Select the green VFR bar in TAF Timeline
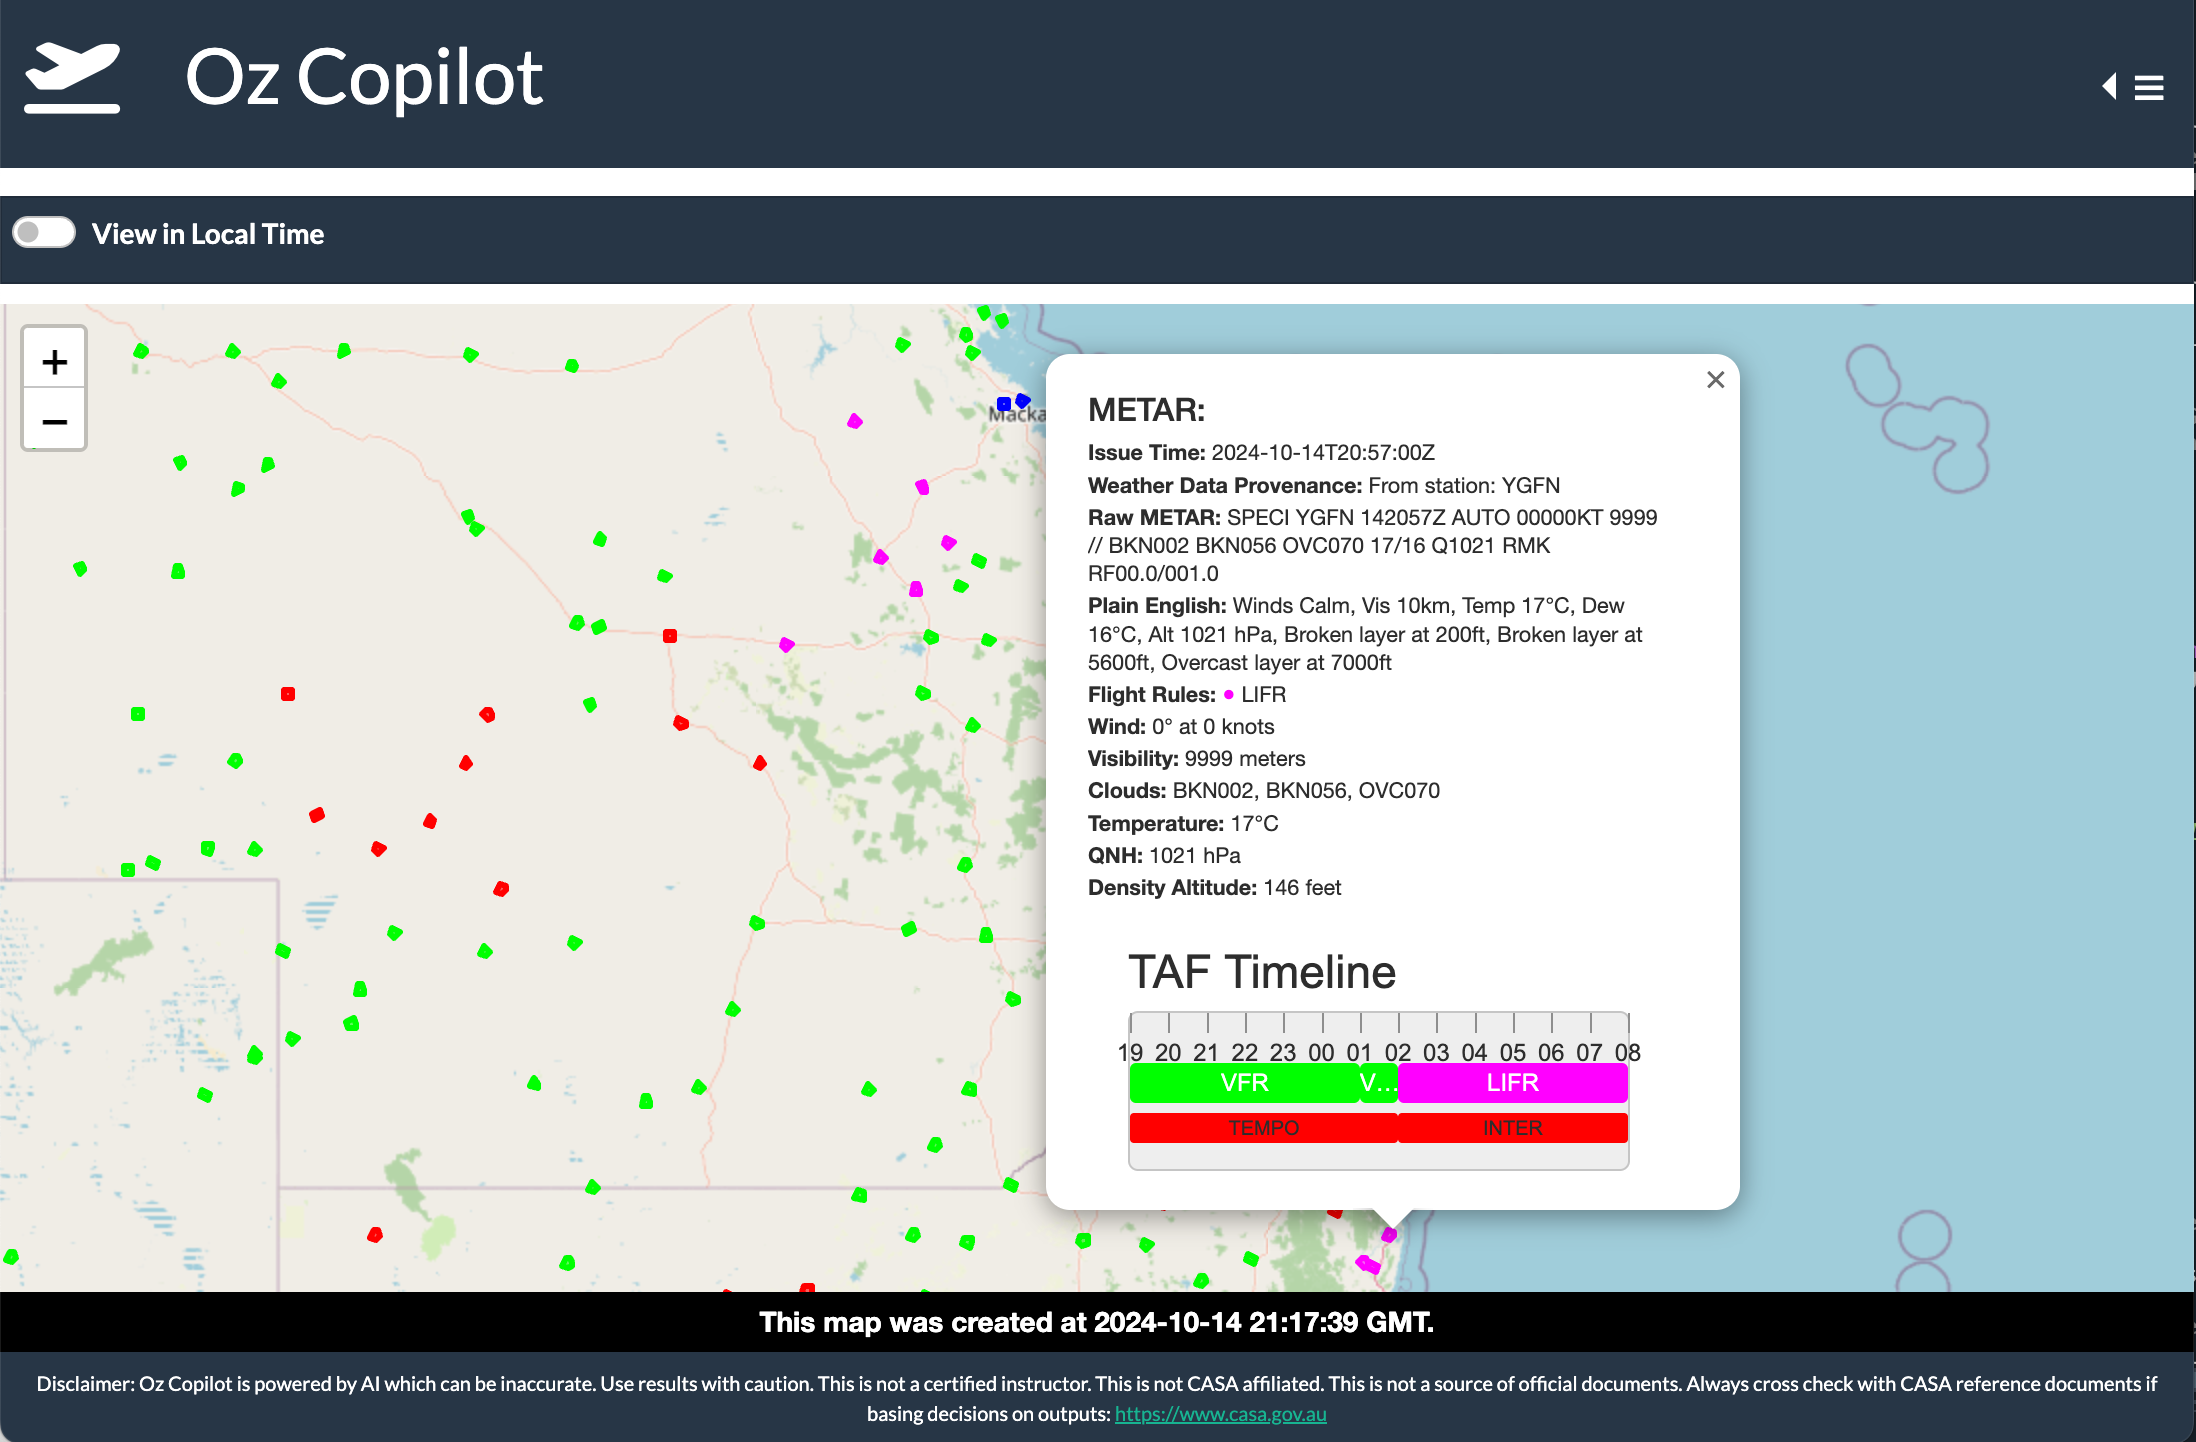The width and height of the screenshot is (2196, 1442). coord(1244,1083)
